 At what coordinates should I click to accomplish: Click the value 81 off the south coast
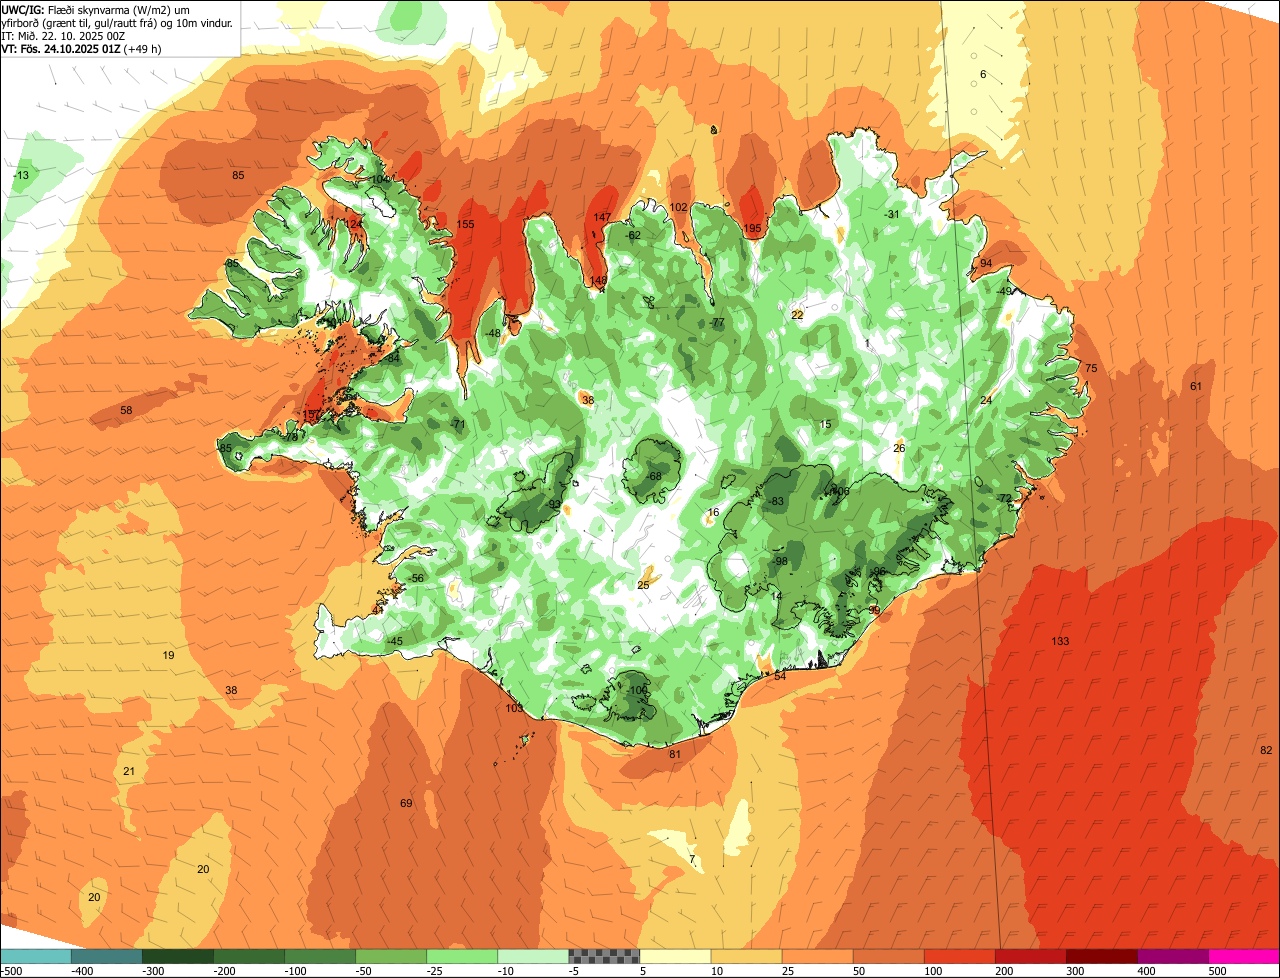pyautogui.click(x=675, y=754)
